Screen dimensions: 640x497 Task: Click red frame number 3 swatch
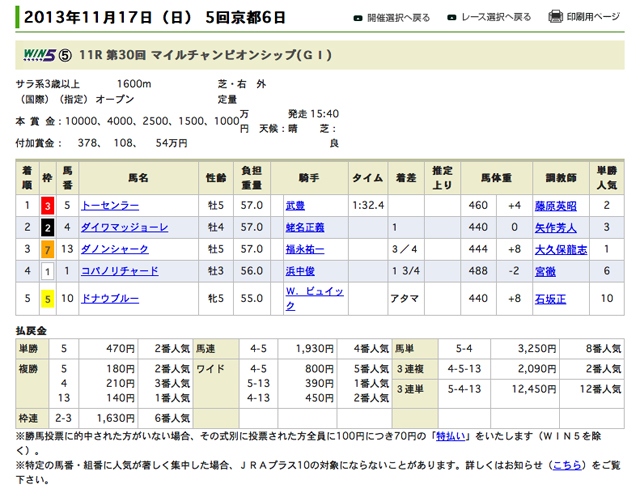click(48, 206)
